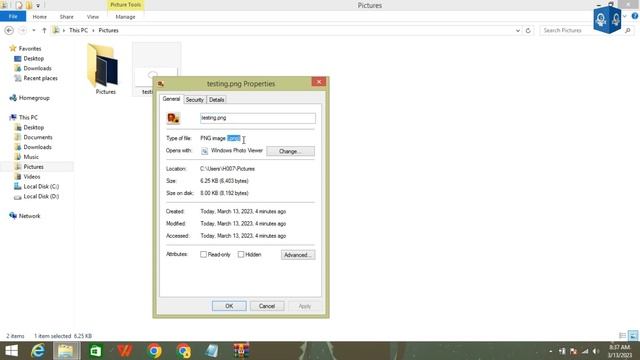Open Documents under This PC
This screenshot has width=640, height=360.
click(x=38, y=137)
